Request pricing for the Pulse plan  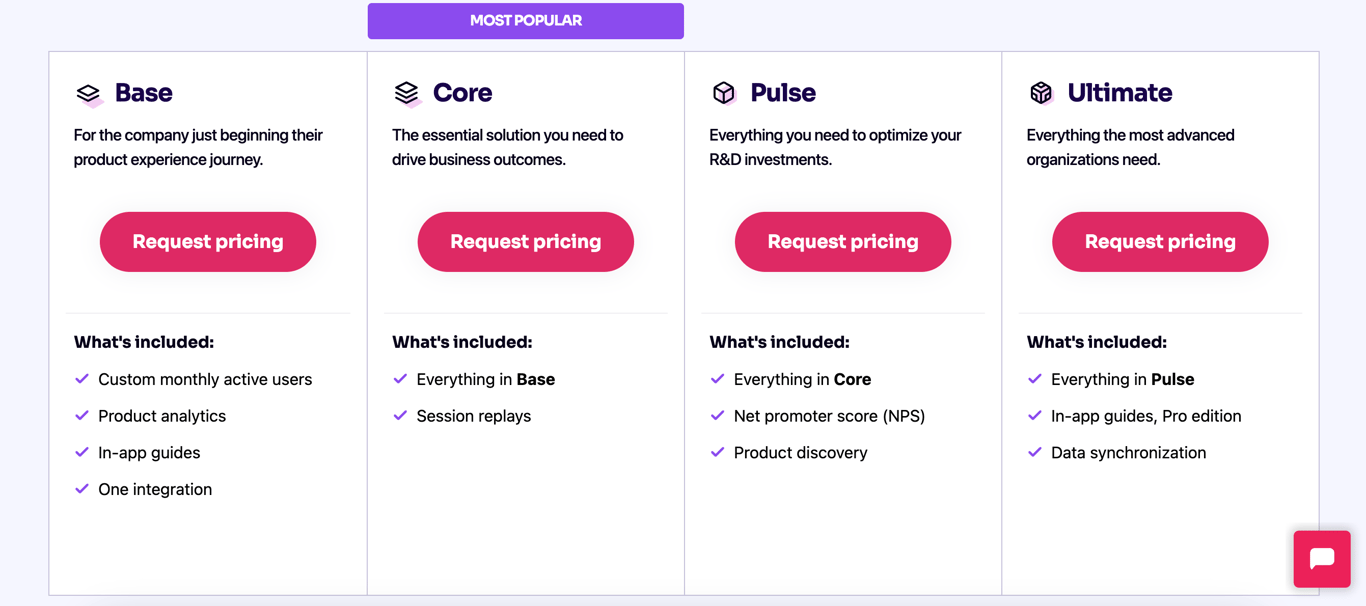[x=843, y=242]
